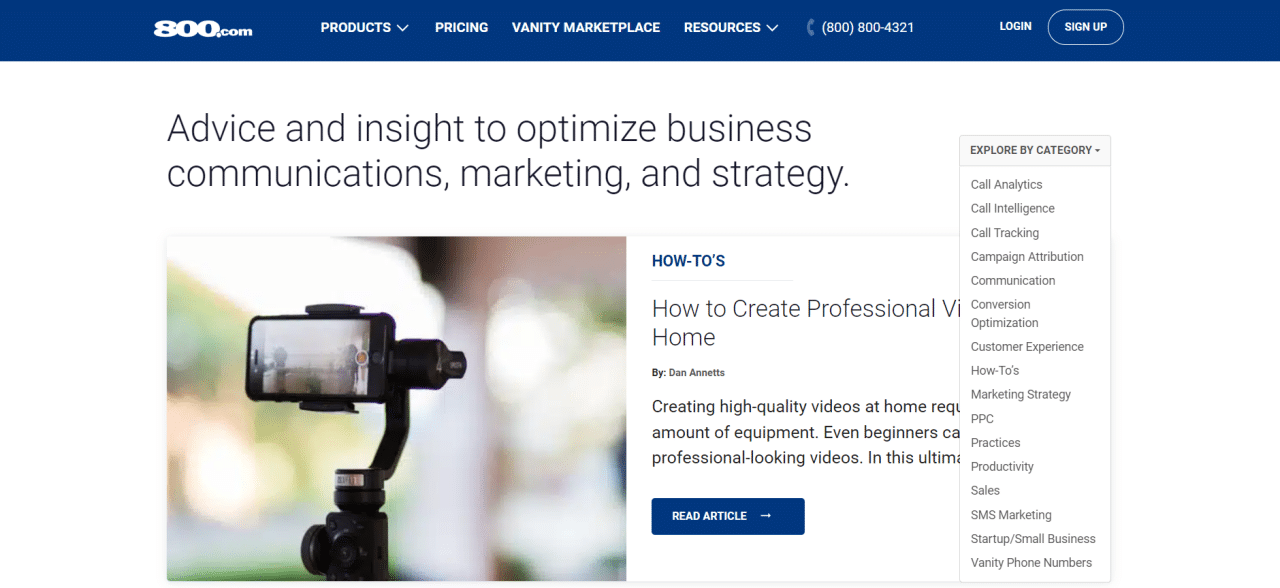Select Campaign Attribution category
1280x588 pixels.
(1026, 257)
